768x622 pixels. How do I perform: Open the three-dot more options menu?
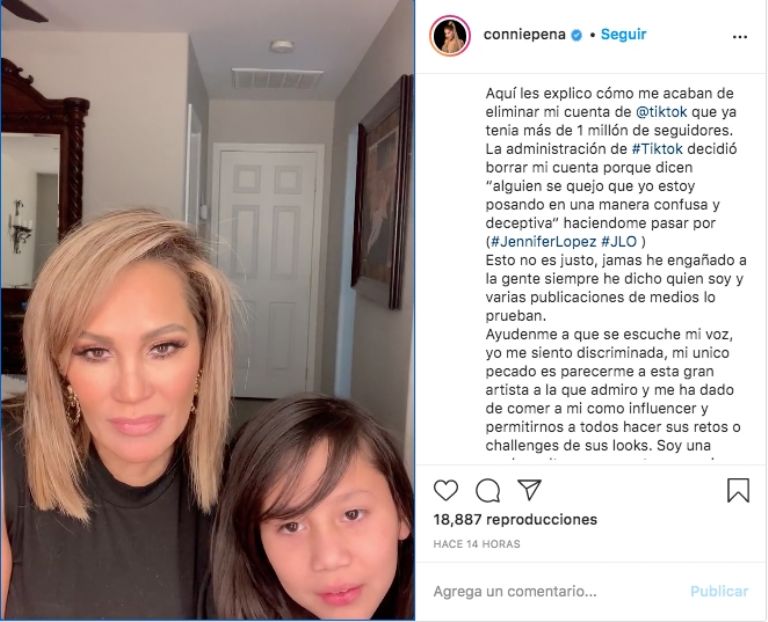[x=740, y=37]
